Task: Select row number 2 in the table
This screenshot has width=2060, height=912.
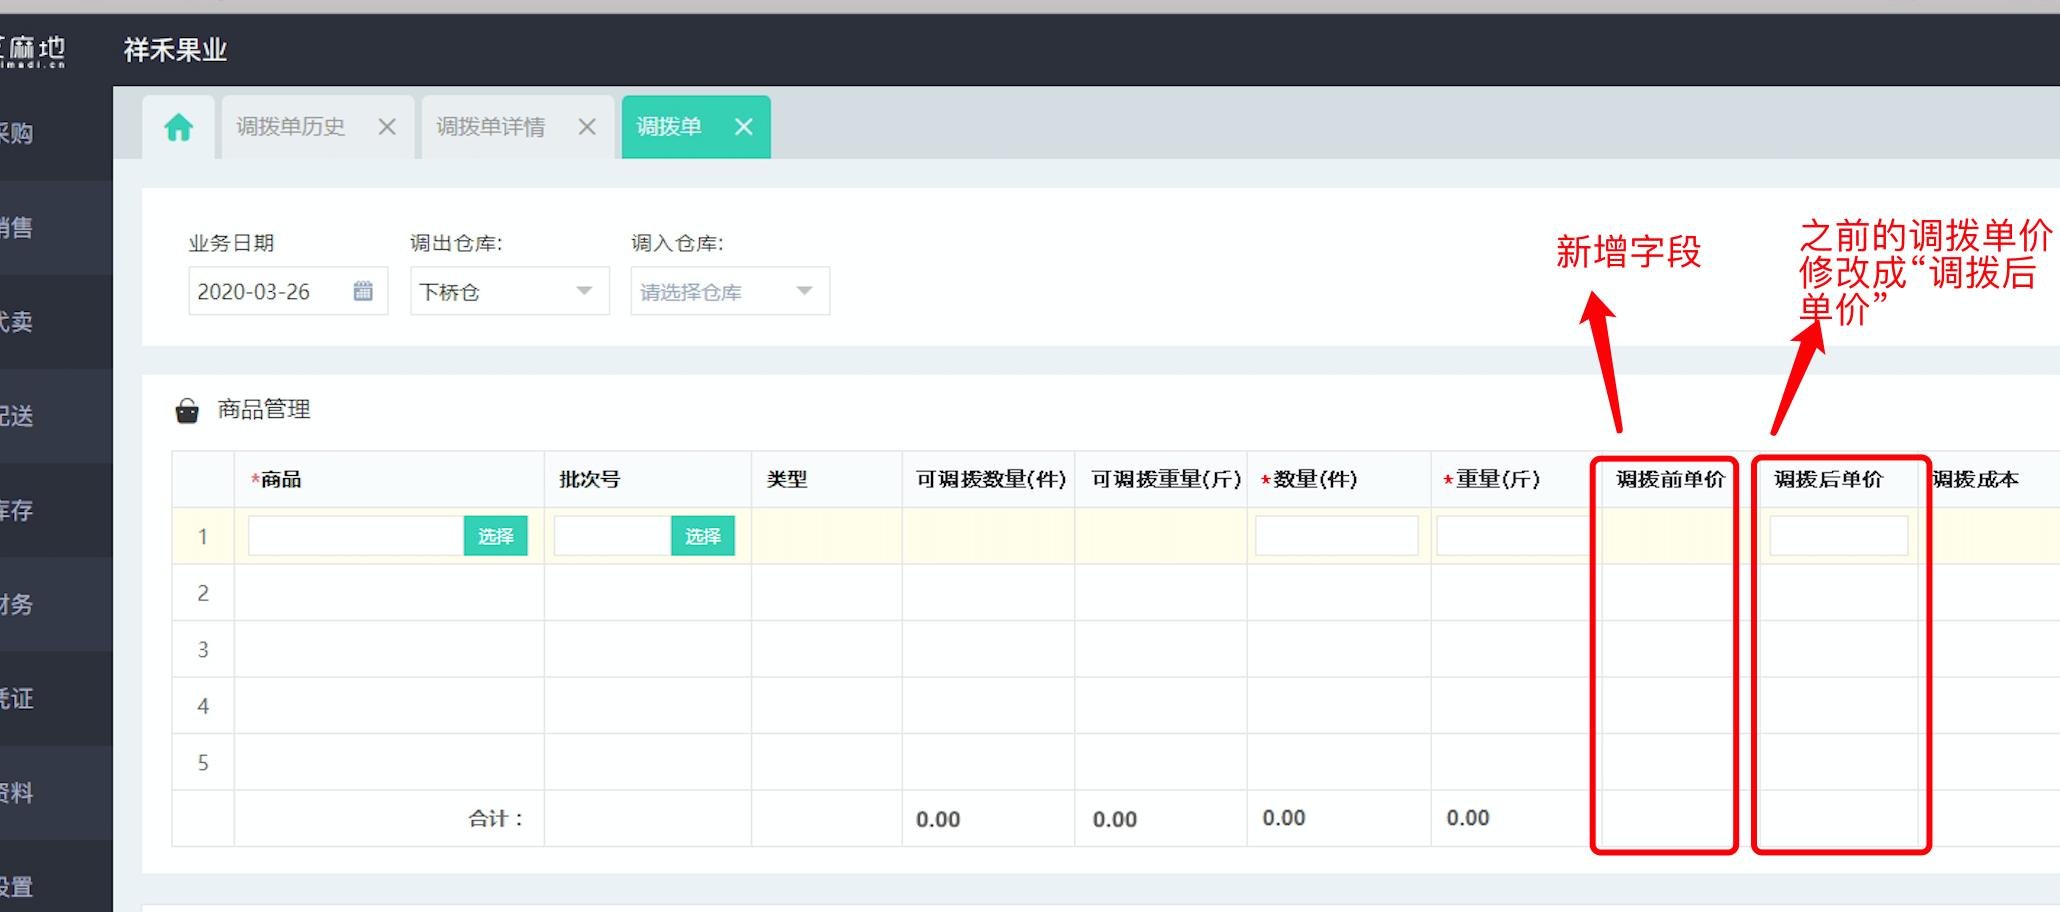Action: [203, 593]
